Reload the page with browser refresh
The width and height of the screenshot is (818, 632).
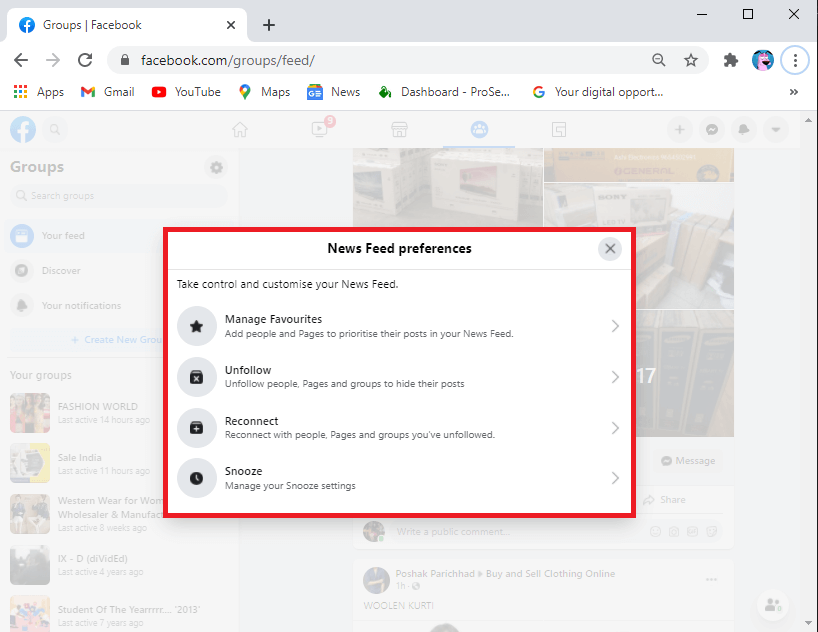85,60
